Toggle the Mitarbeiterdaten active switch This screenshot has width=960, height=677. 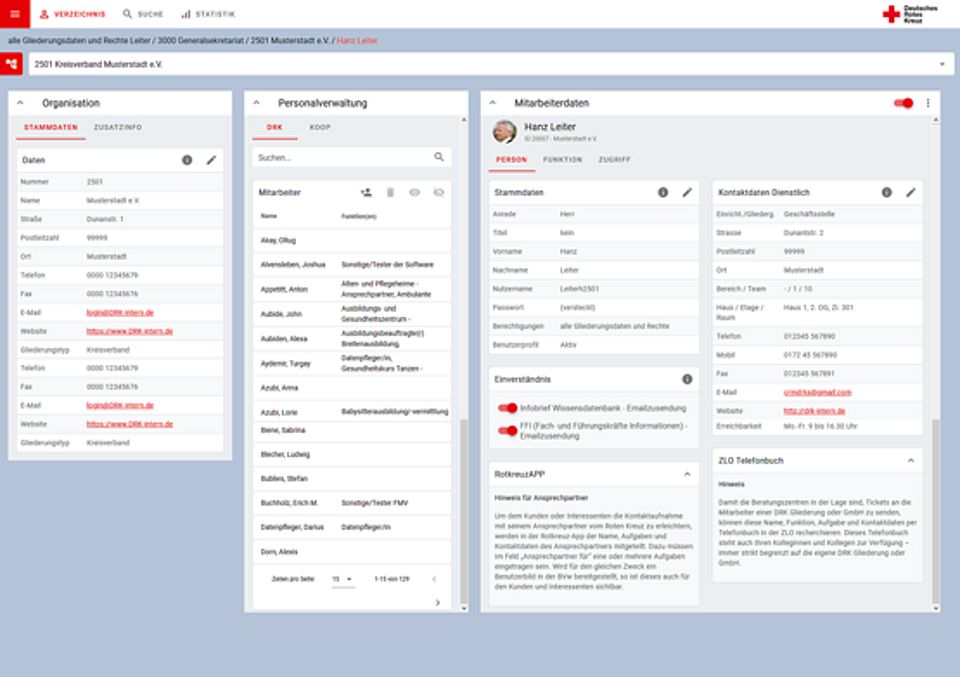(x=904, y=103)
